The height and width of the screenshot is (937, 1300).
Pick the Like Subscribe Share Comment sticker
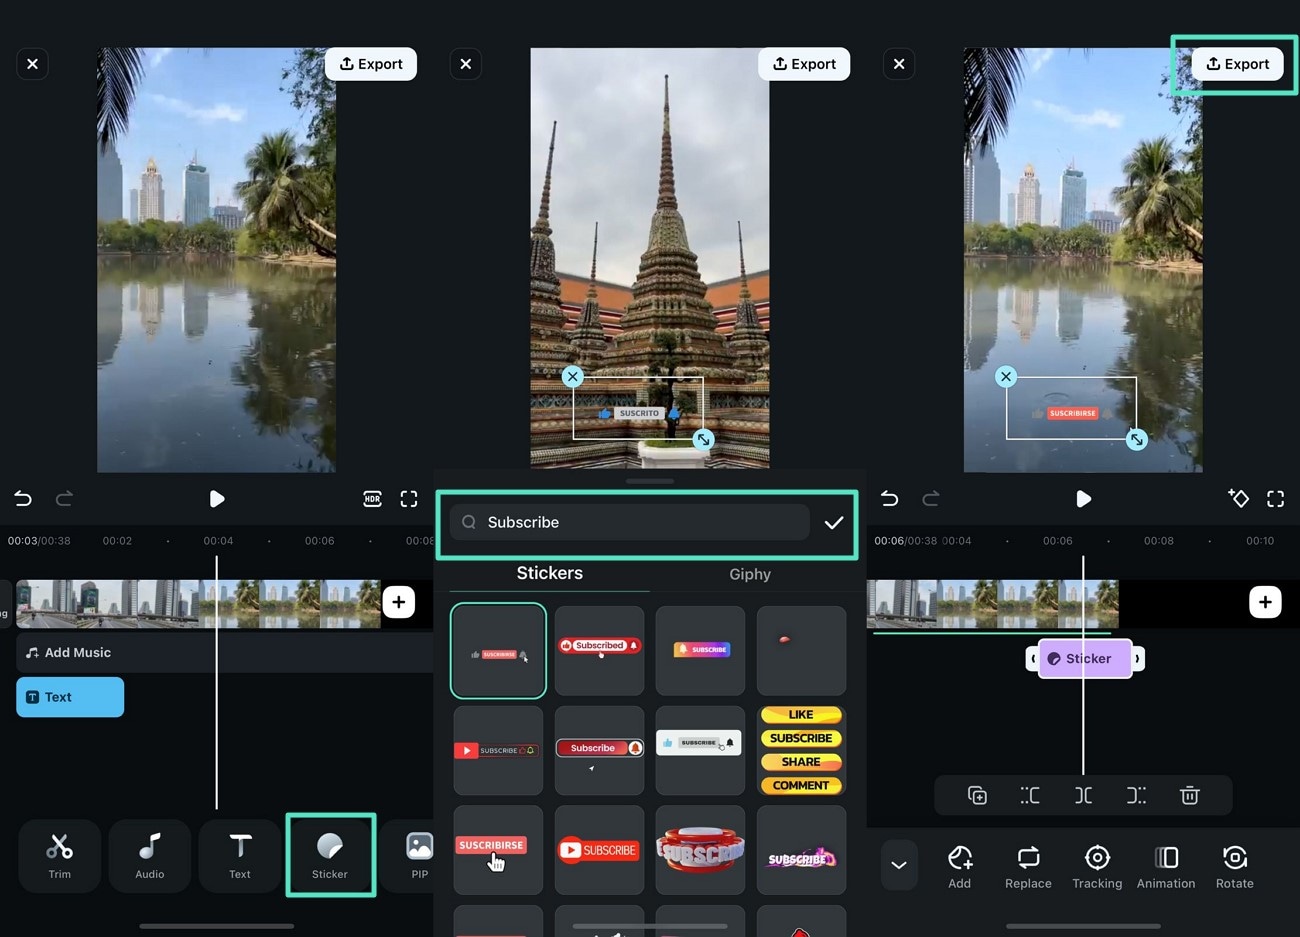[801, 750]
